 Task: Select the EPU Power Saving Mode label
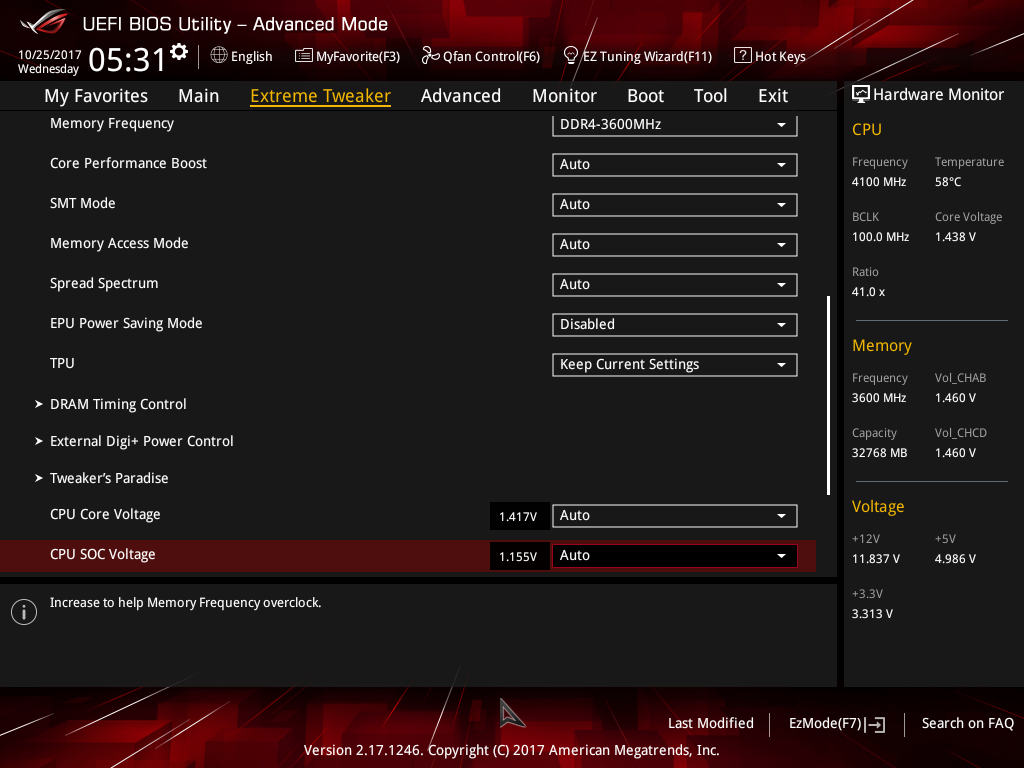[x=126, y=323]
